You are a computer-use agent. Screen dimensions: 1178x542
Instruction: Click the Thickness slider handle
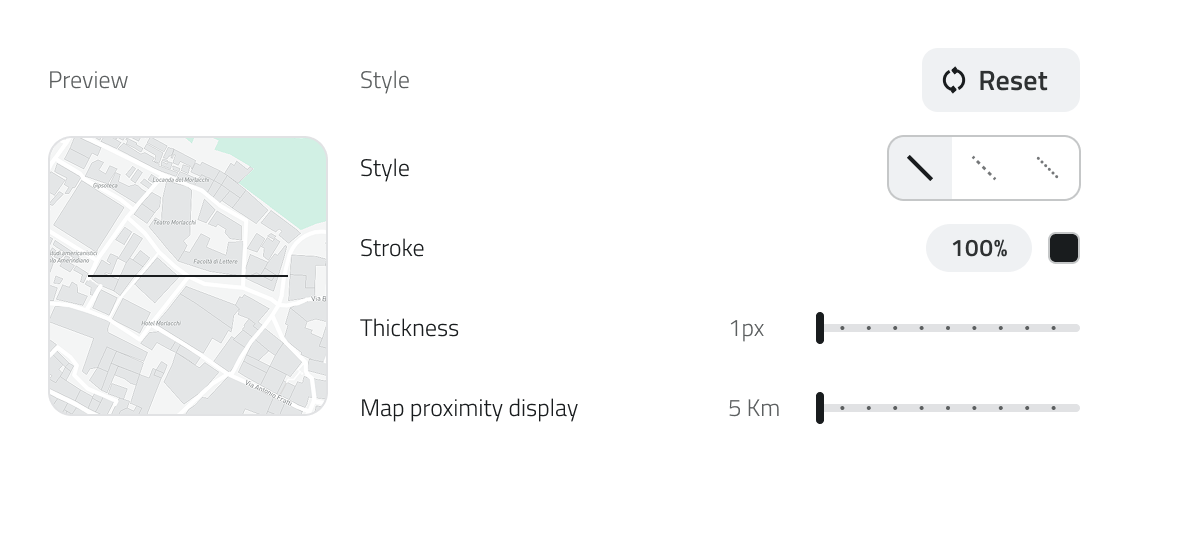point(820,328)
